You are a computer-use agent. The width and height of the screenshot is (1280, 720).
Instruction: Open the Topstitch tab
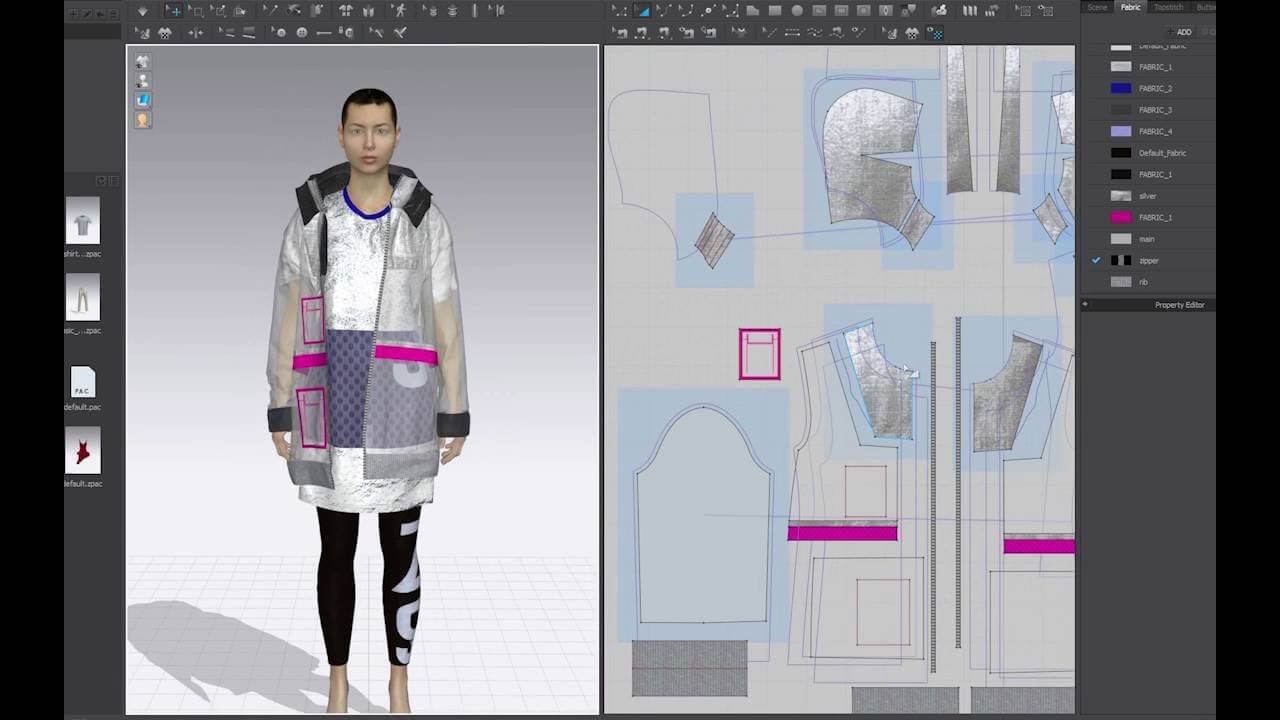tap(1168, 7)
